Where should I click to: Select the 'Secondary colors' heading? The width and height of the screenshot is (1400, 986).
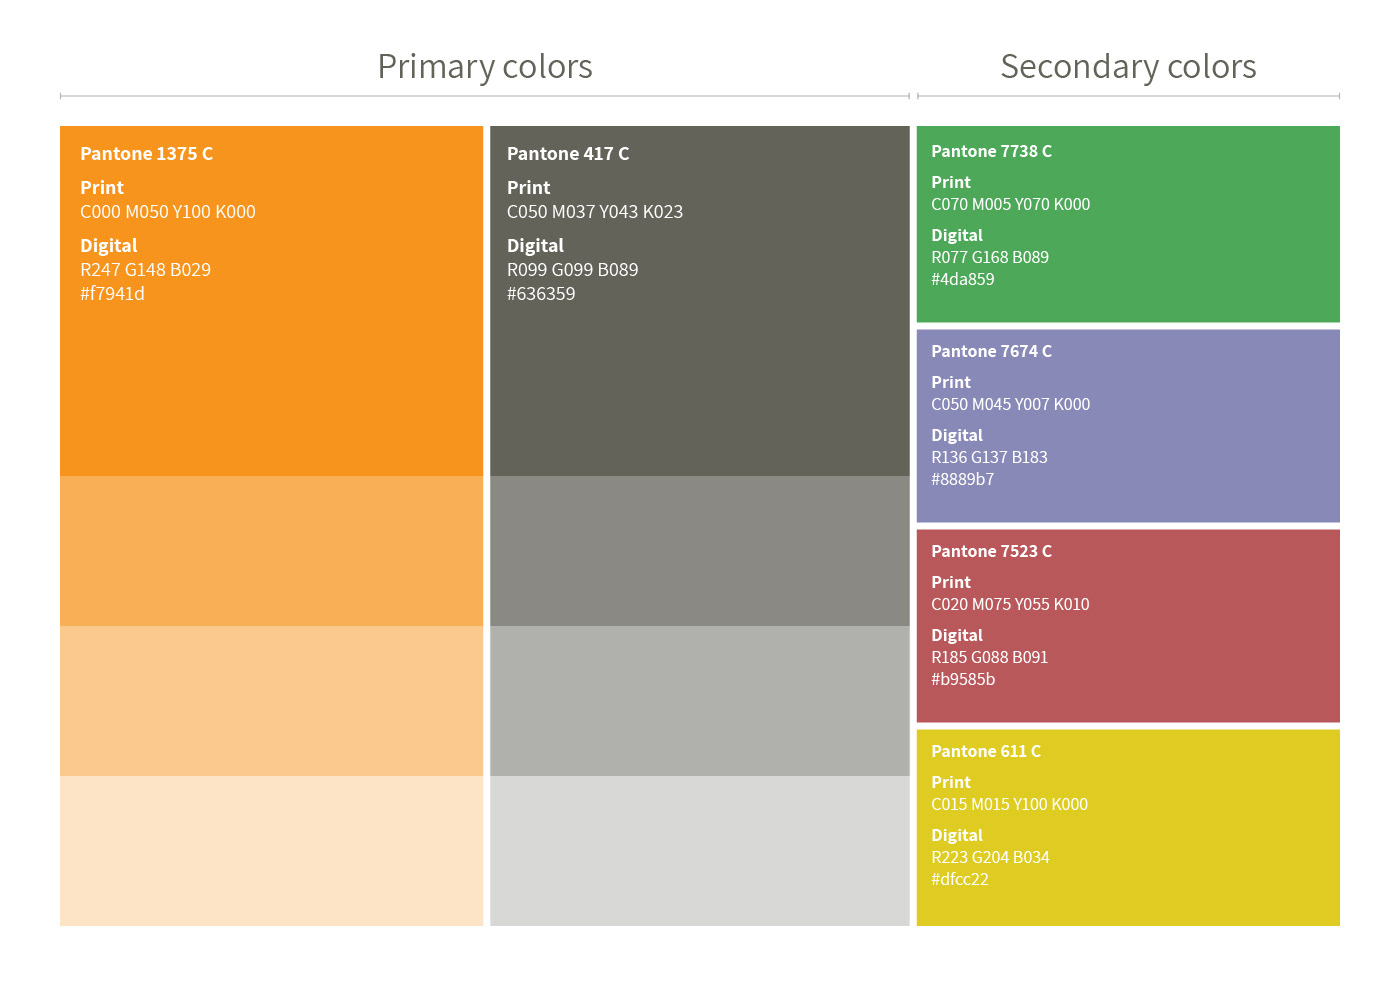coord(1128,67)
